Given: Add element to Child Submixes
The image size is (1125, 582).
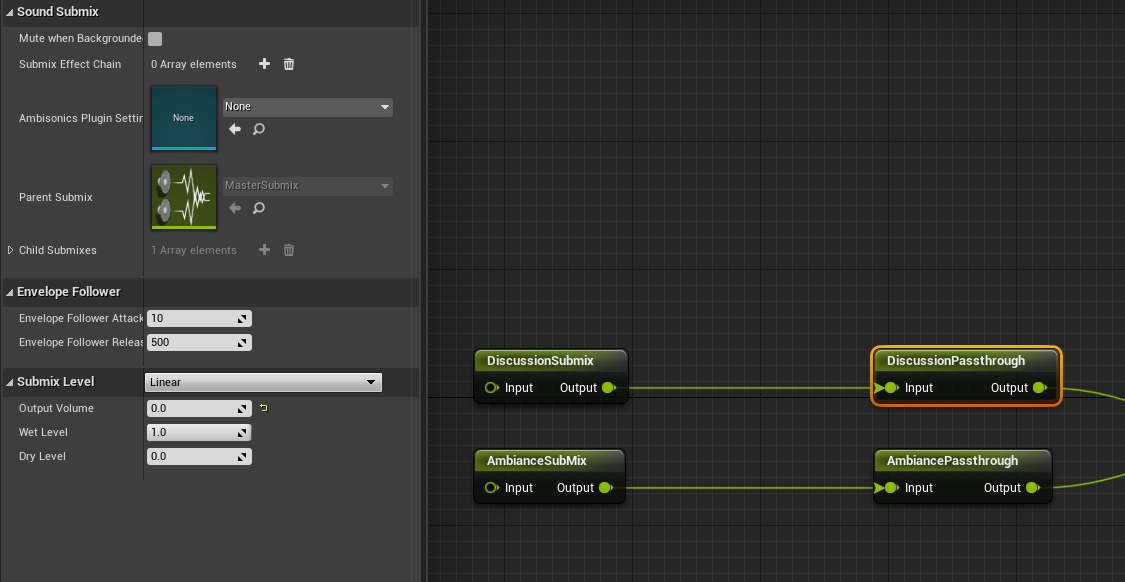Looking at the screenshot, I should click(264, 250).
